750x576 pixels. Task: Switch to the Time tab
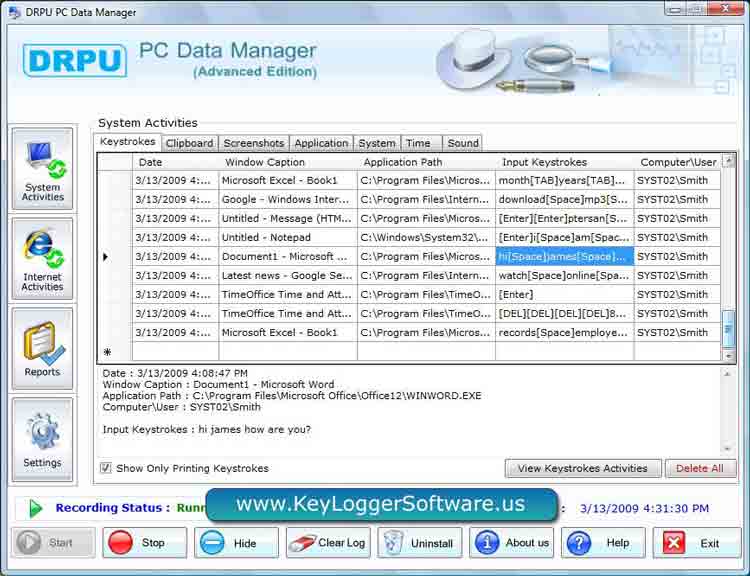[421, 143]
